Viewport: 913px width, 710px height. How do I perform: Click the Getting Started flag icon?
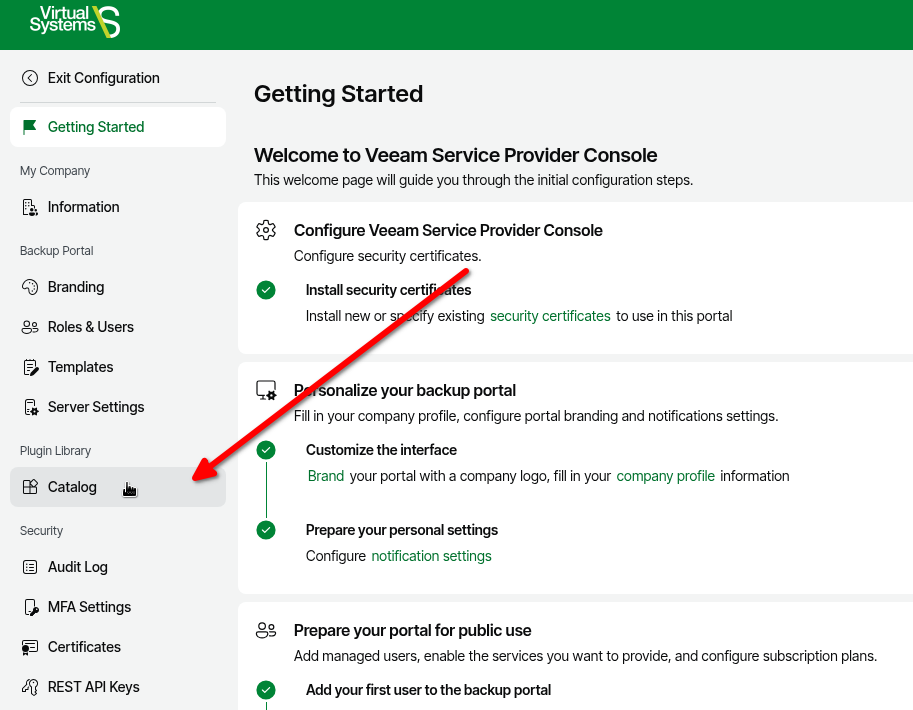pyautogui.click(x=30, y=127)
